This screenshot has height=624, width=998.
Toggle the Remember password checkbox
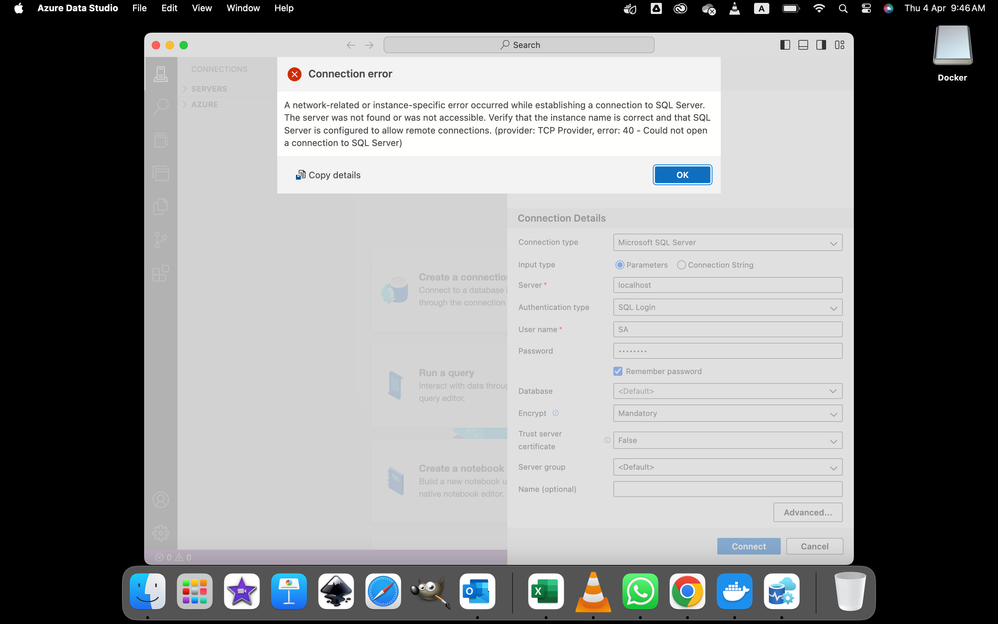click(x=617, y=371)
